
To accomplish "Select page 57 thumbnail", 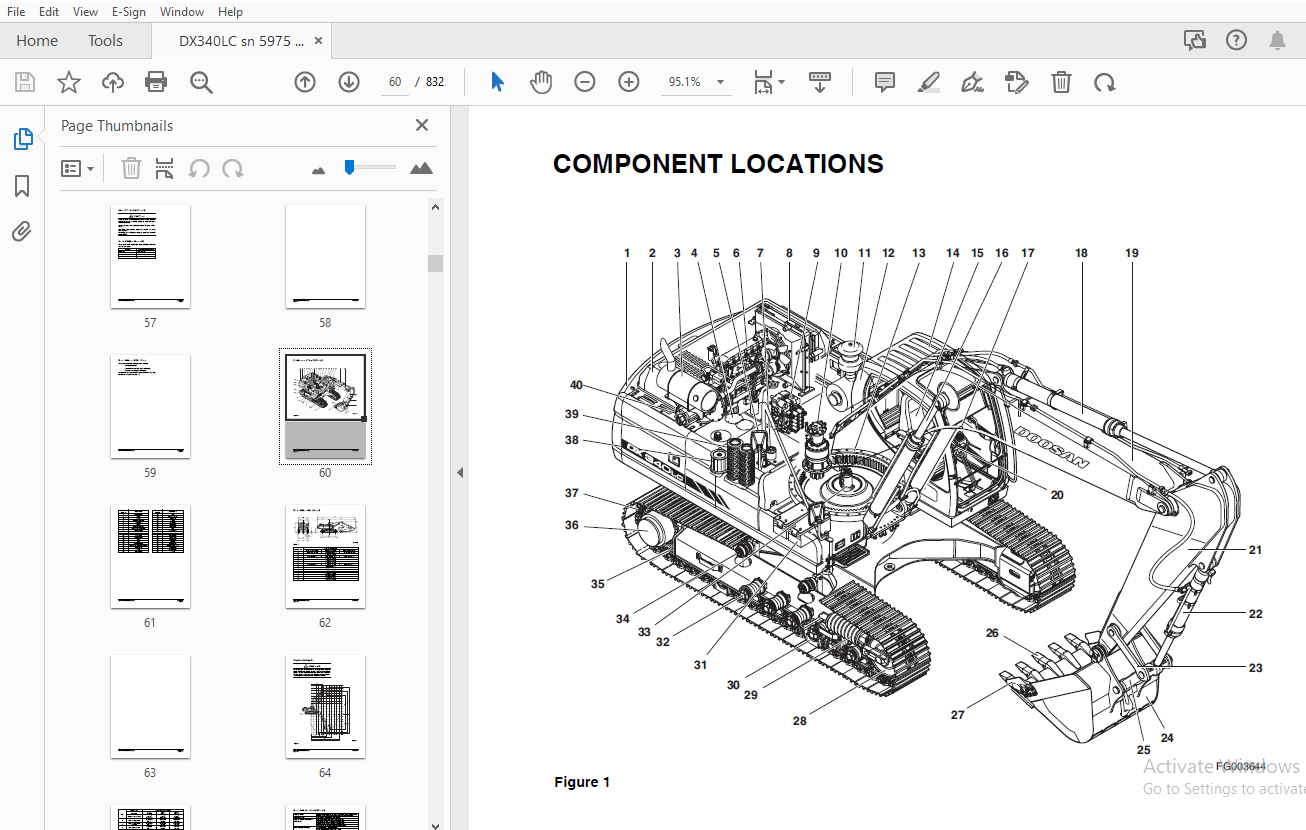I will (150, 257).
